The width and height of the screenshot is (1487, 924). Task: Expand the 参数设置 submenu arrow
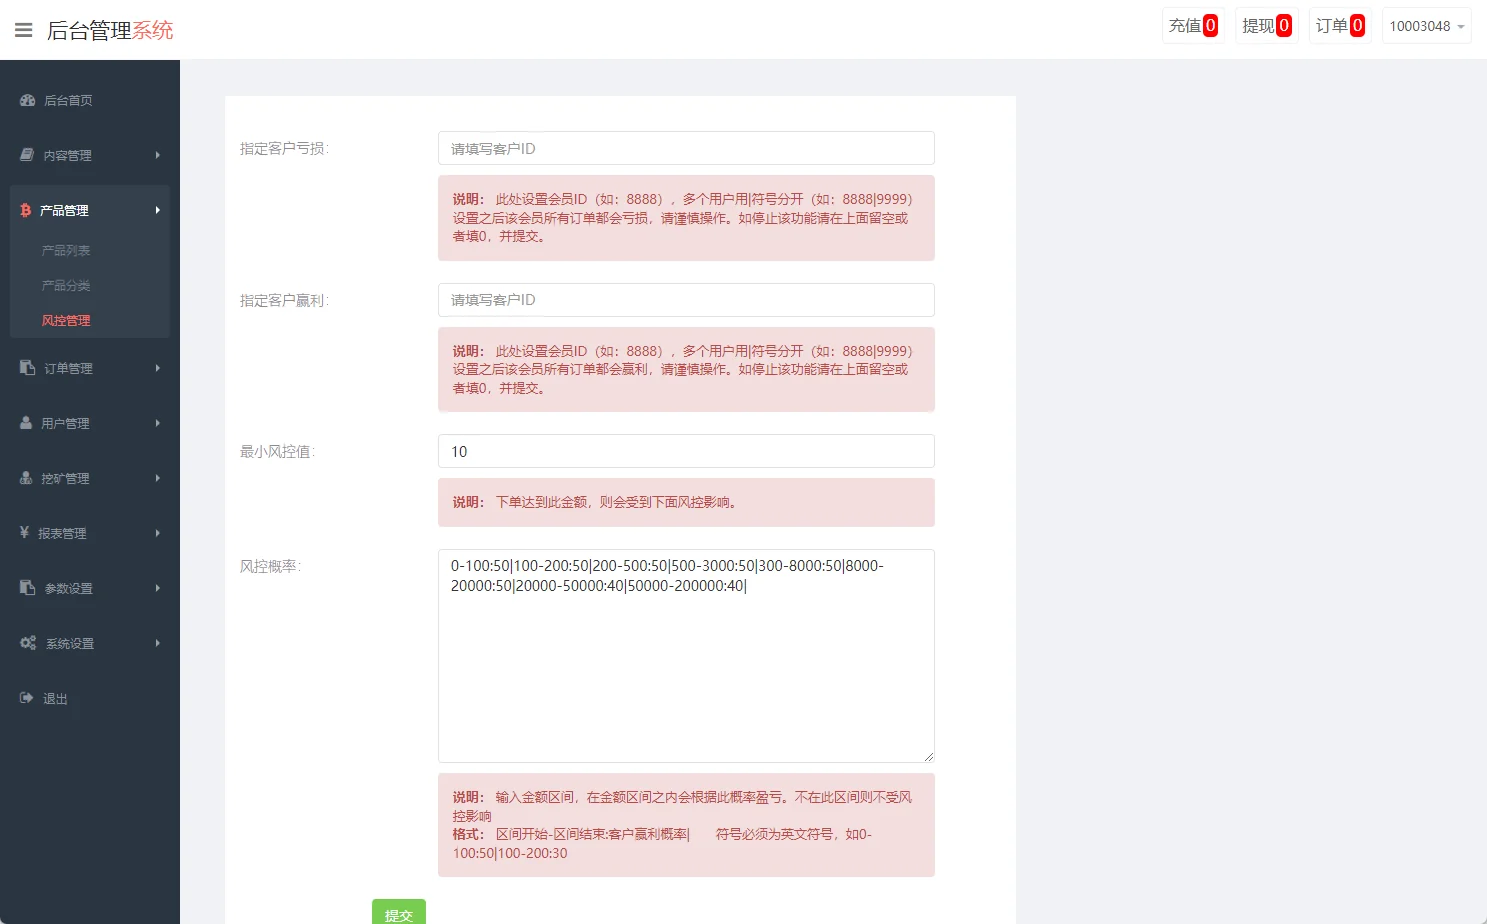click(x=158, y=588)
